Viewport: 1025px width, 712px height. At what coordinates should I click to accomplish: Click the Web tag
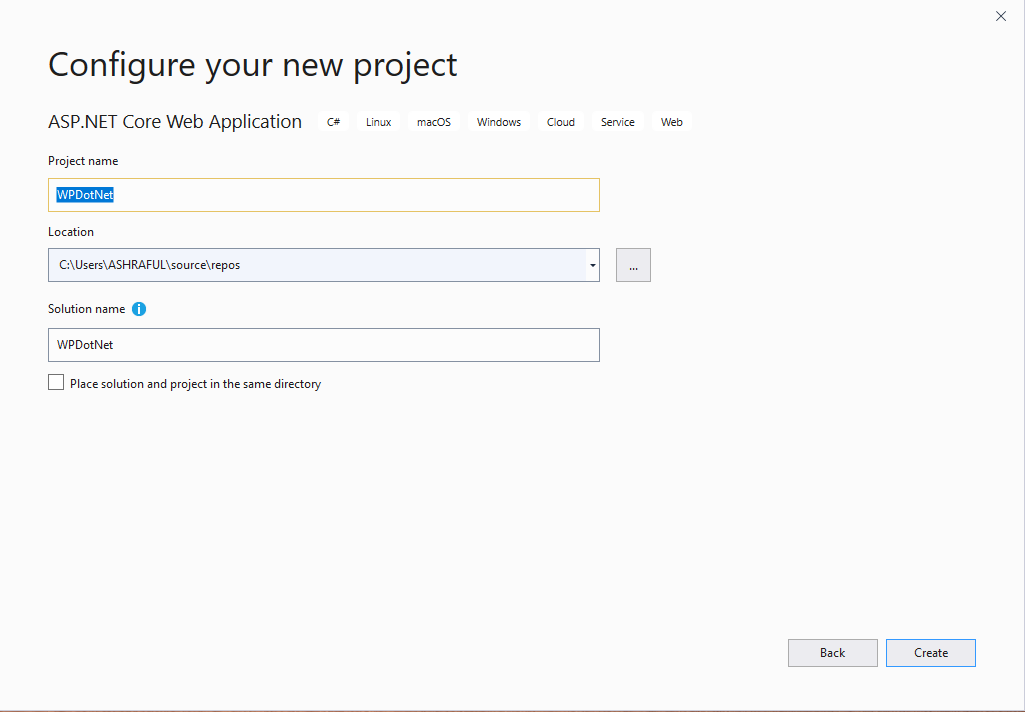[672, 122]
